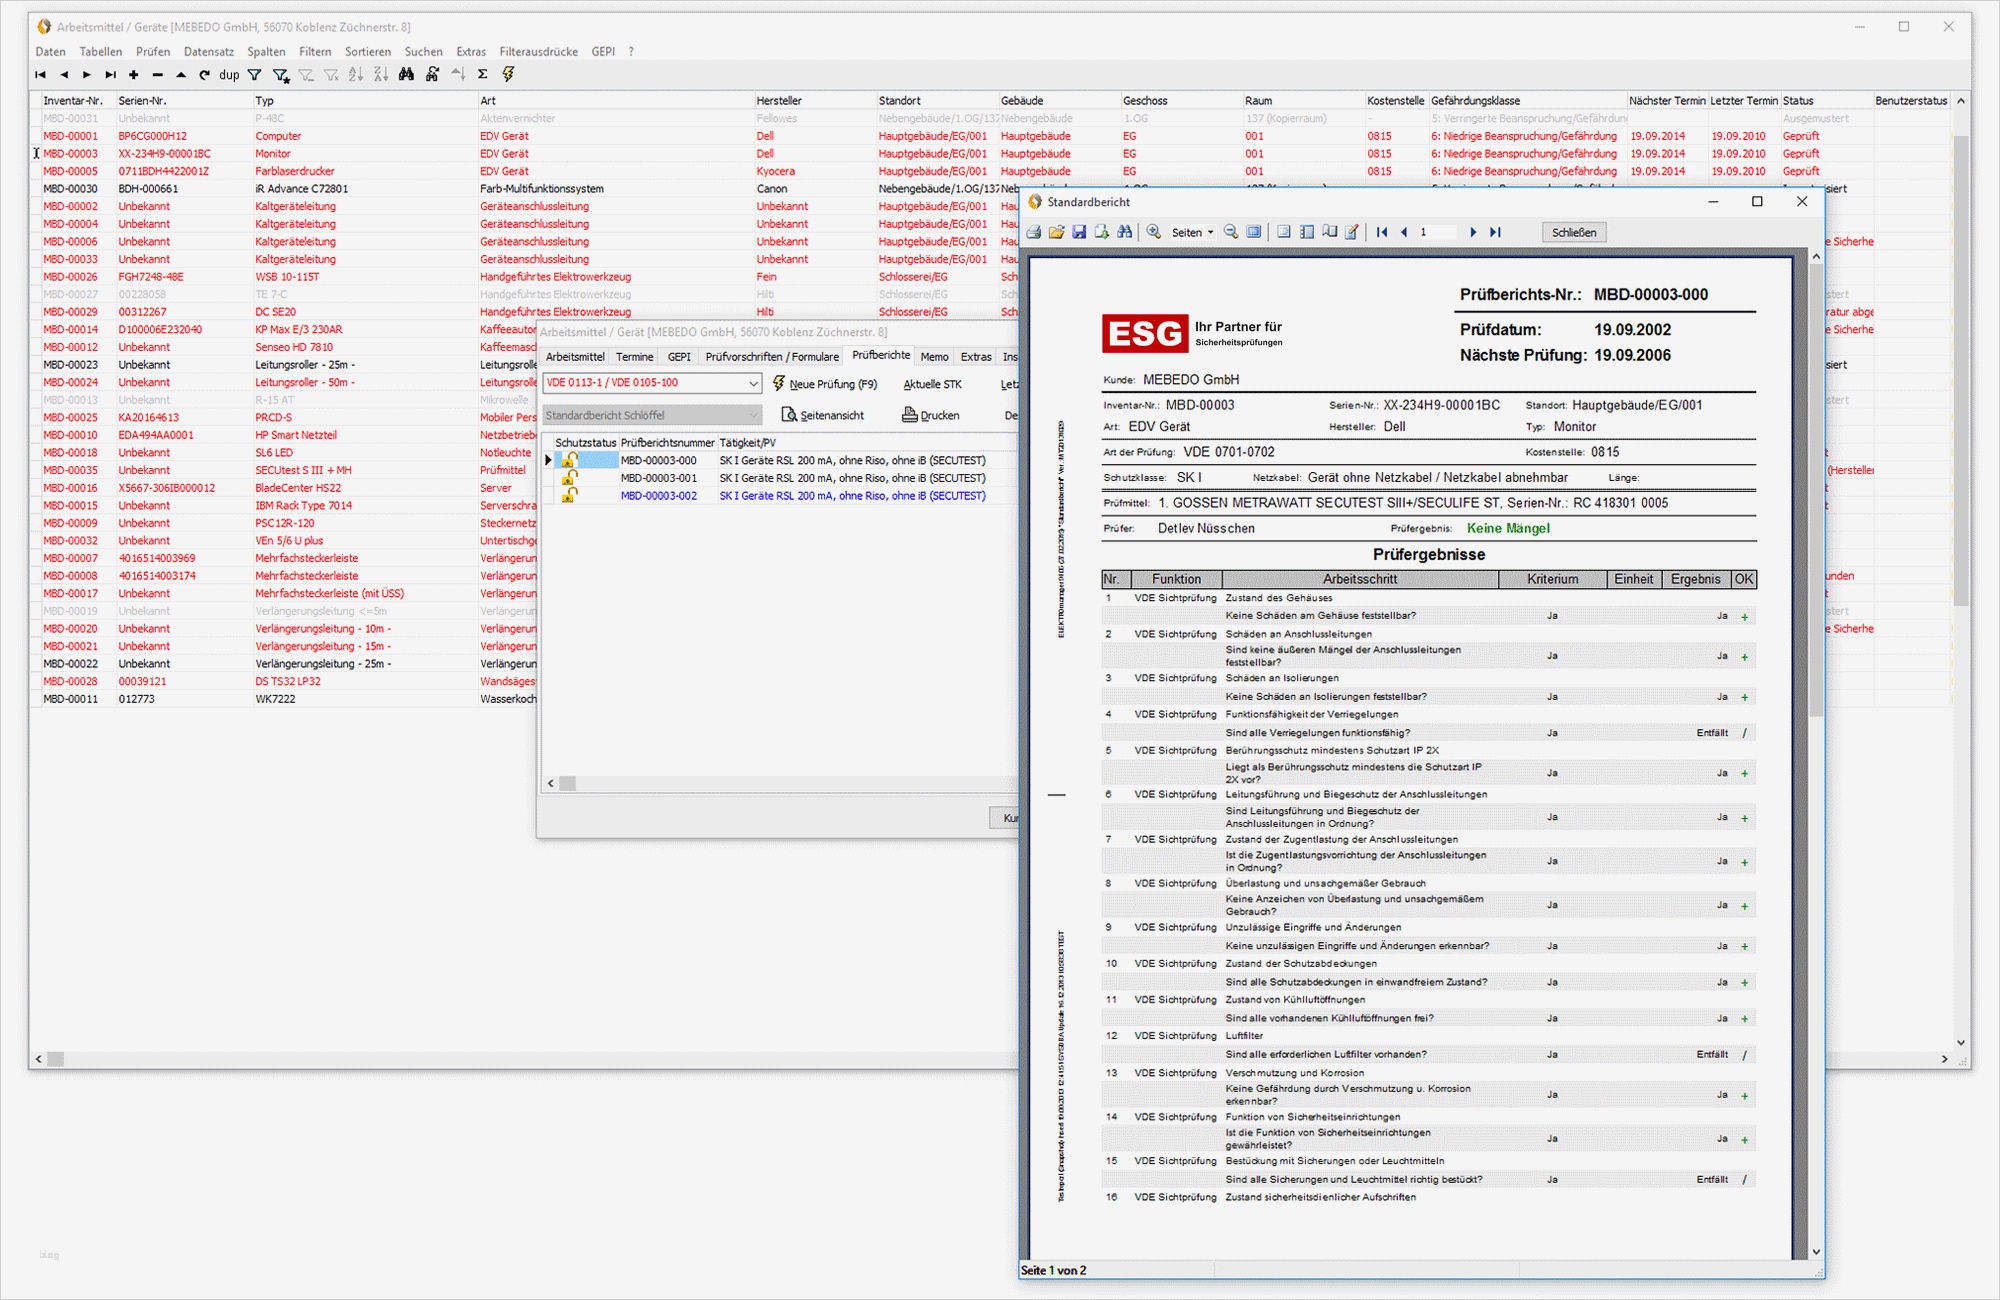This screenshot has width=2000, height=1300.
Task: Click the funnel filter icon
Action: pyautogui.click(x=255, y=75)
